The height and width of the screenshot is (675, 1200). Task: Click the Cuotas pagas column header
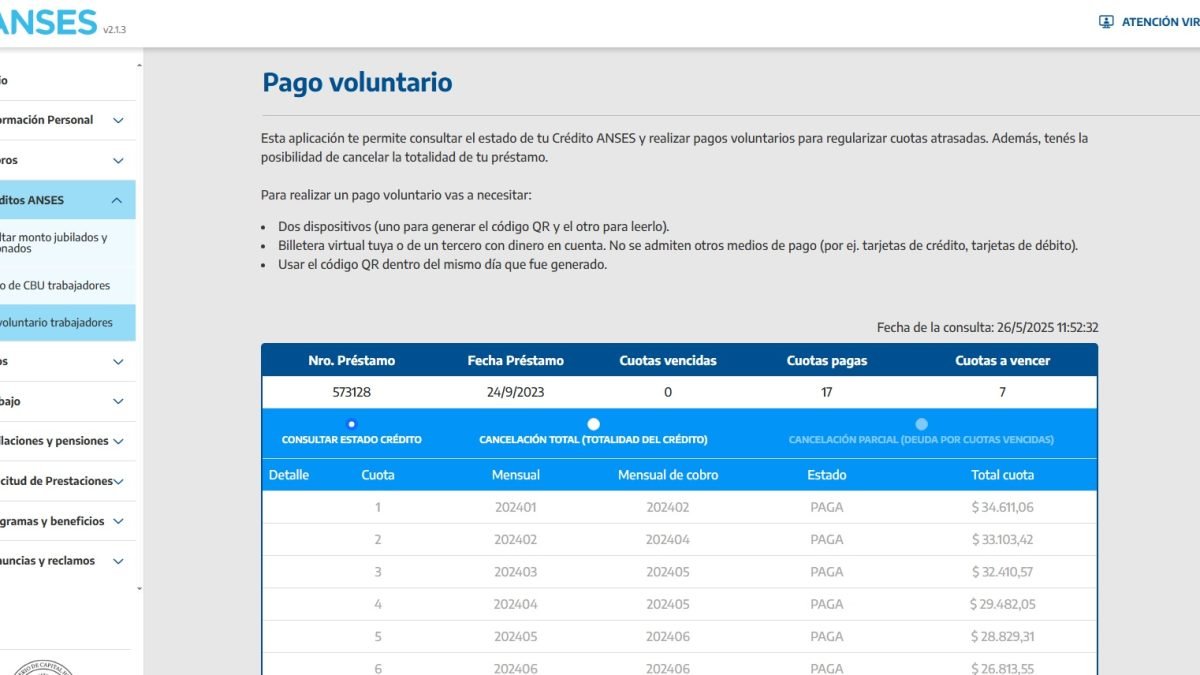(827, 360)
